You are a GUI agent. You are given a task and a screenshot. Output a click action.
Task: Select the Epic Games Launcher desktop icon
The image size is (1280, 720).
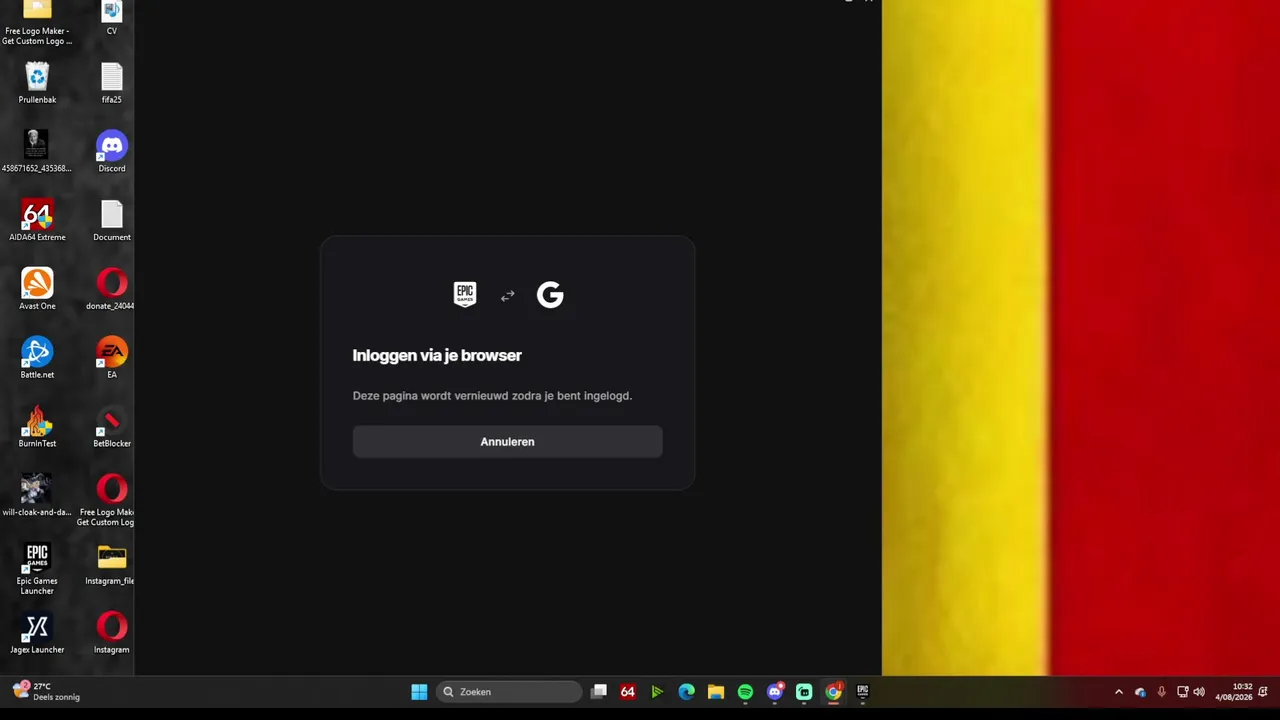(x=37, y=569)
